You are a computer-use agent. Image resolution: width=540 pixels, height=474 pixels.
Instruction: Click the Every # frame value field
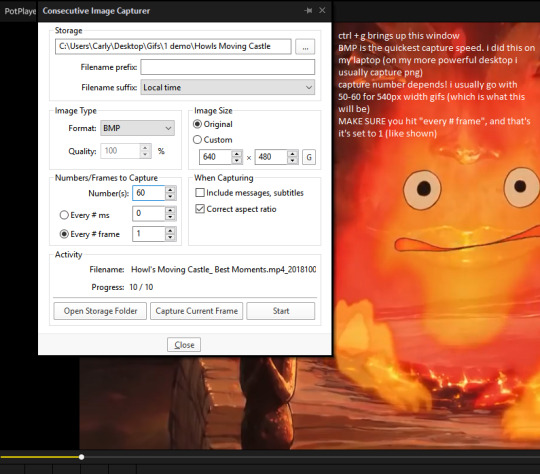click(x=149, y=234)
